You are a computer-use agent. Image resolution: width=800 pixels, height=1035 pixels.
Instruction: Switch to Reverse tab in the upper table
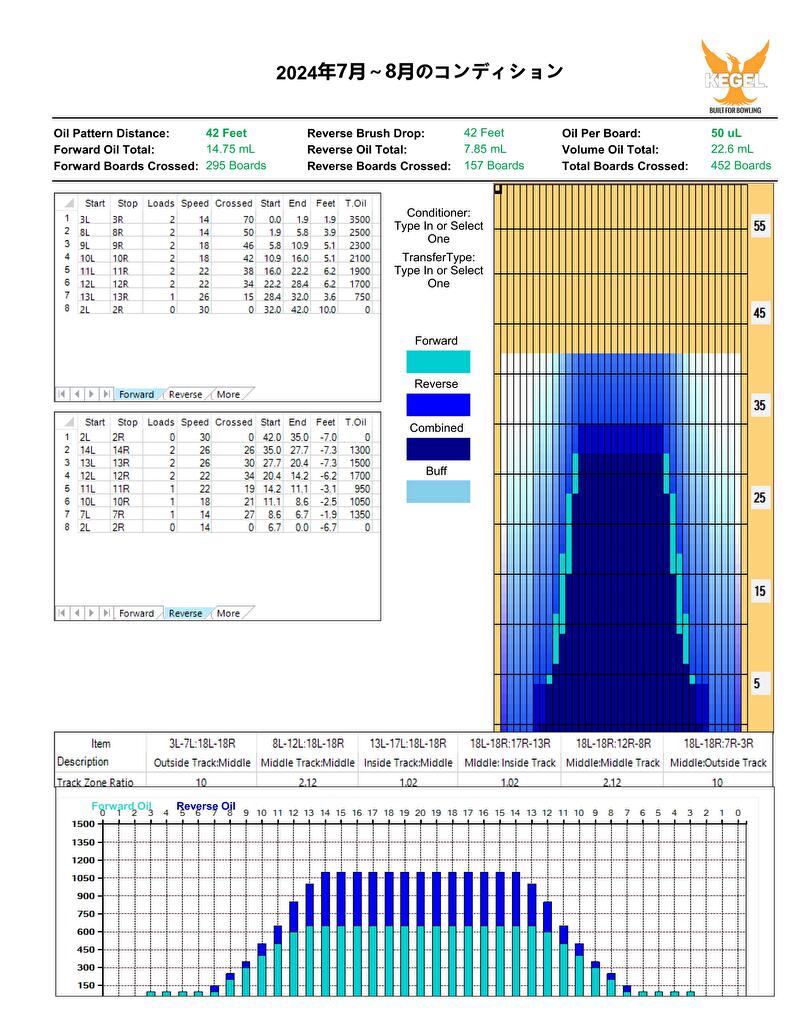(x=185, y=394)
